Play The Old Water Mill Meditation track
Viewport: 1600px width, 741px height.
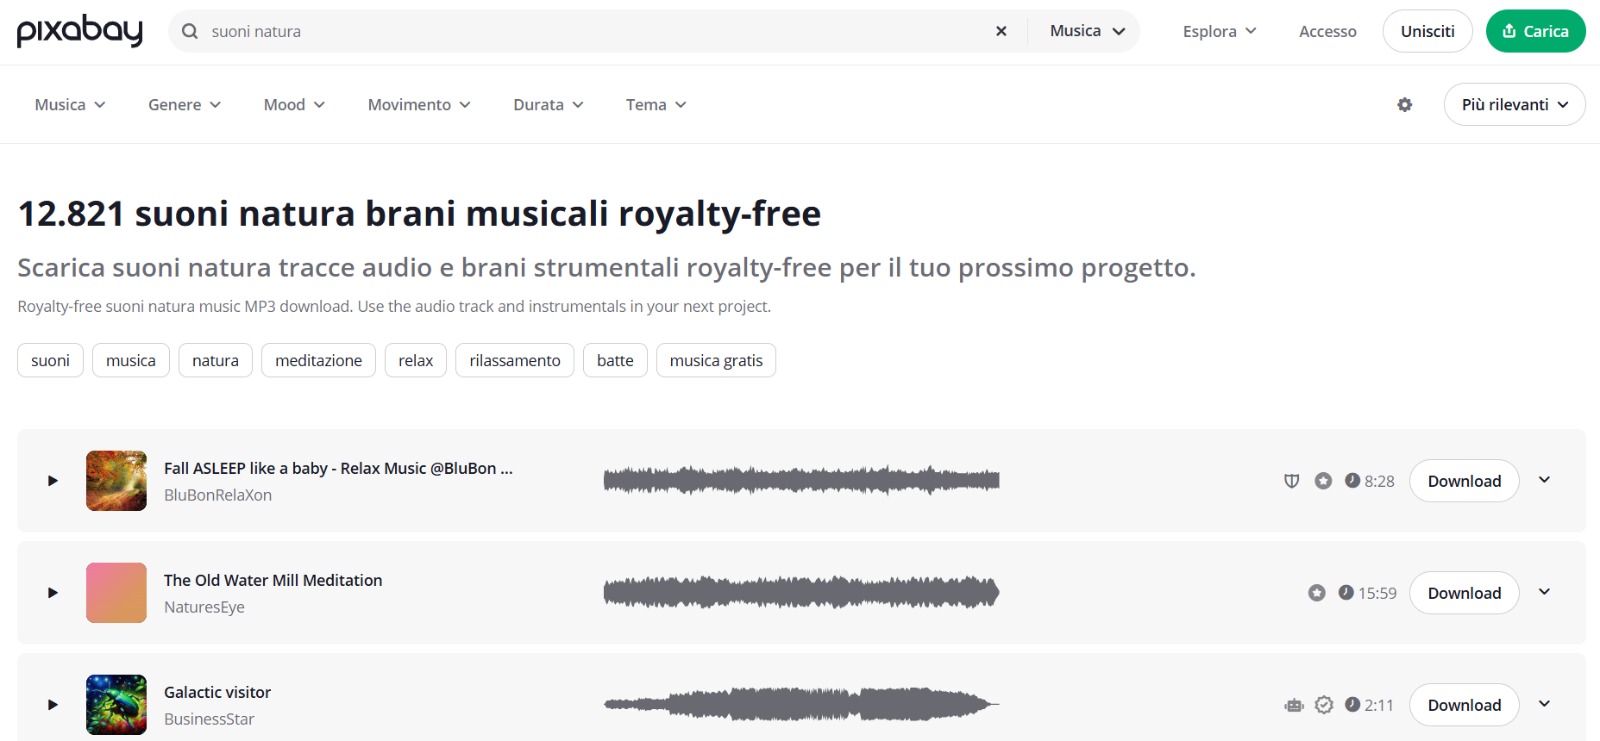[x=53, y=593]
